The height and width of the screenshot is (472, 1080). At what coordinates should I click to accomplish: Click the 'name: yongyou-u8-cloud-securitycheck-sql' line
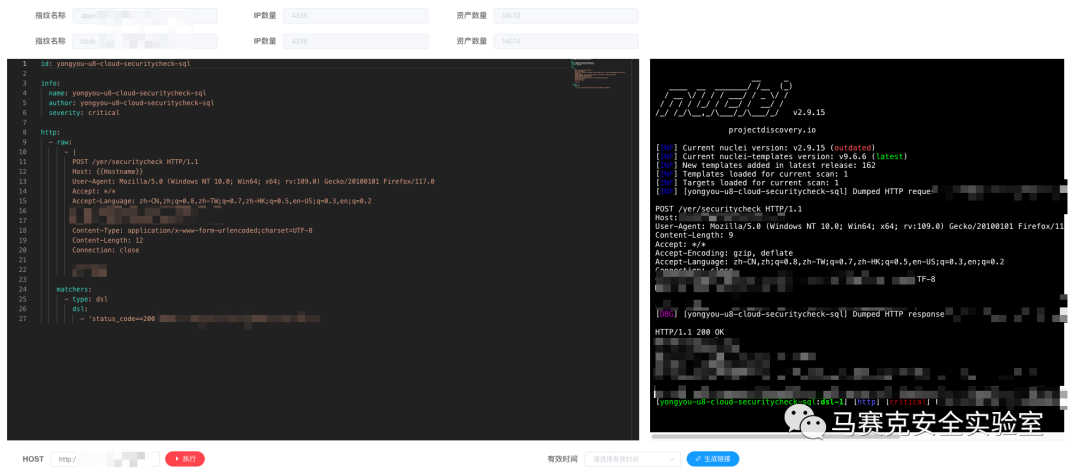127,93
